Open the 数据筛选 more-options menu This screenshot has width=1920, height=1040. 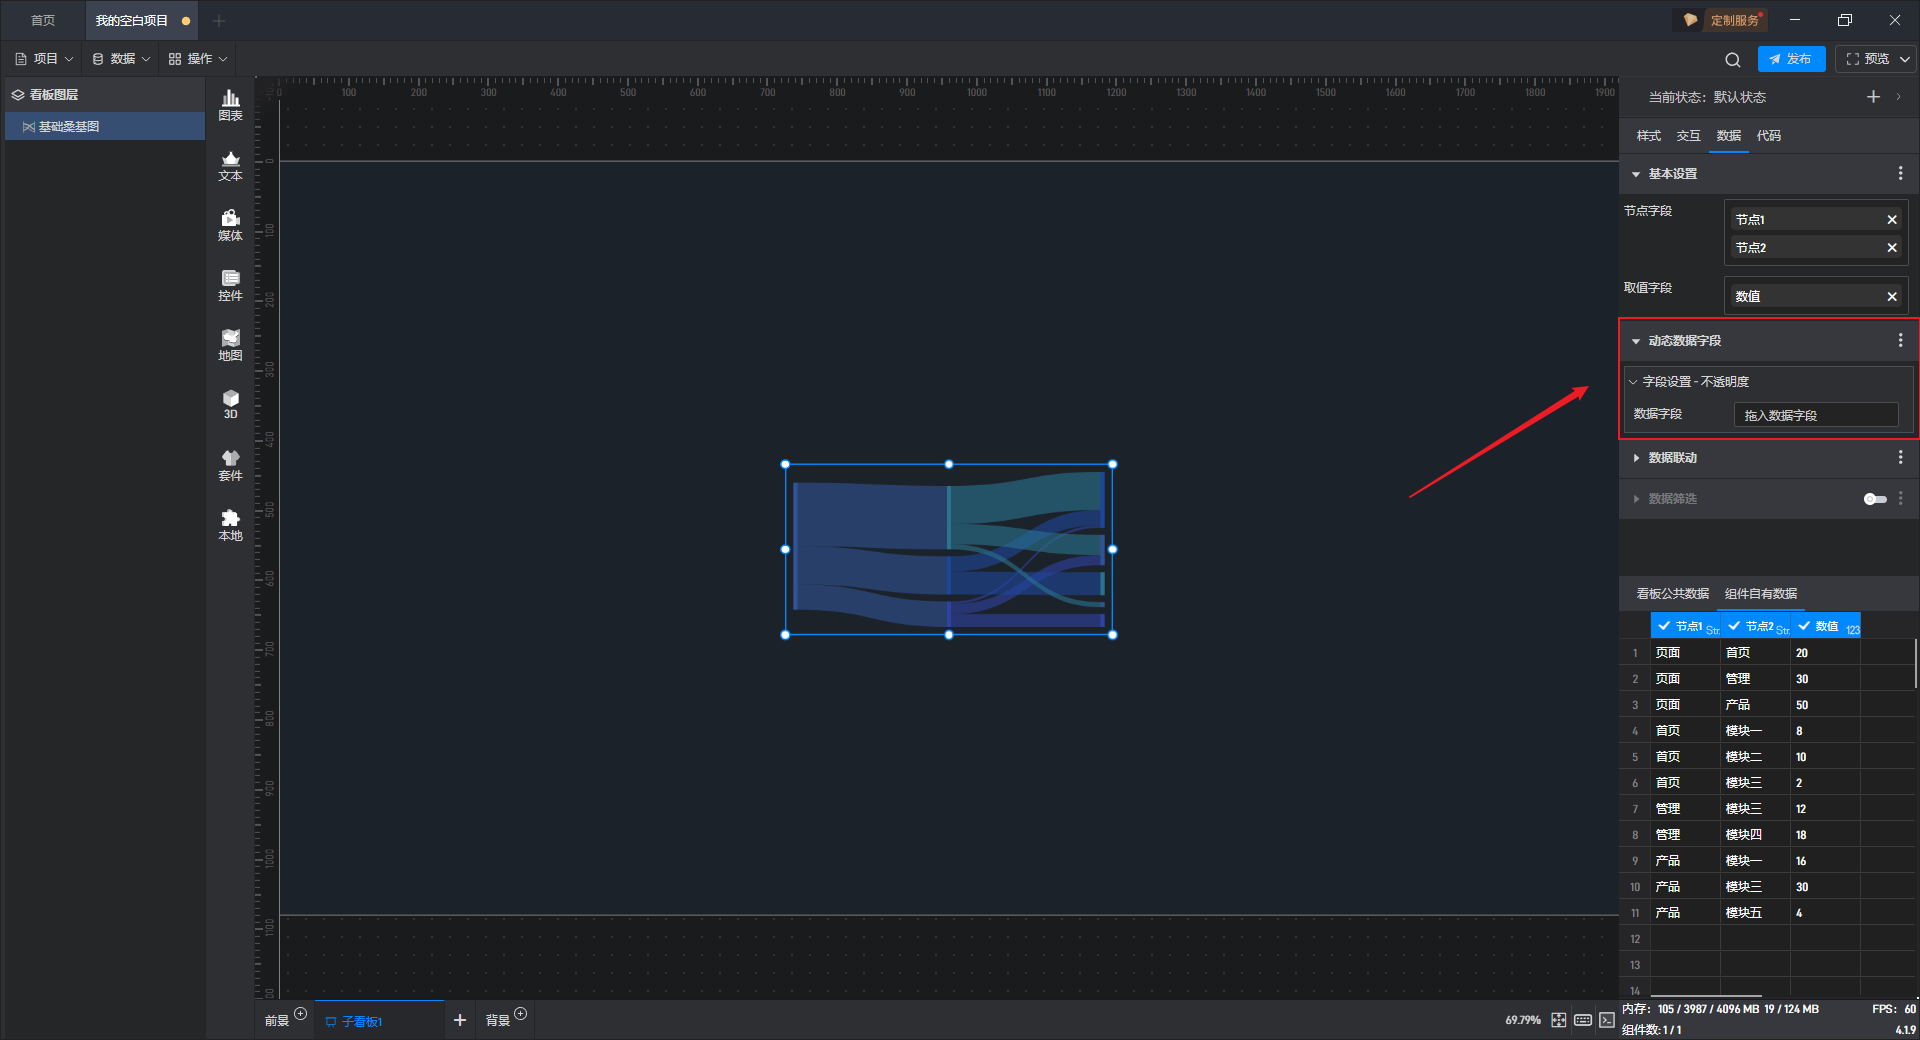pos(1900,499)
